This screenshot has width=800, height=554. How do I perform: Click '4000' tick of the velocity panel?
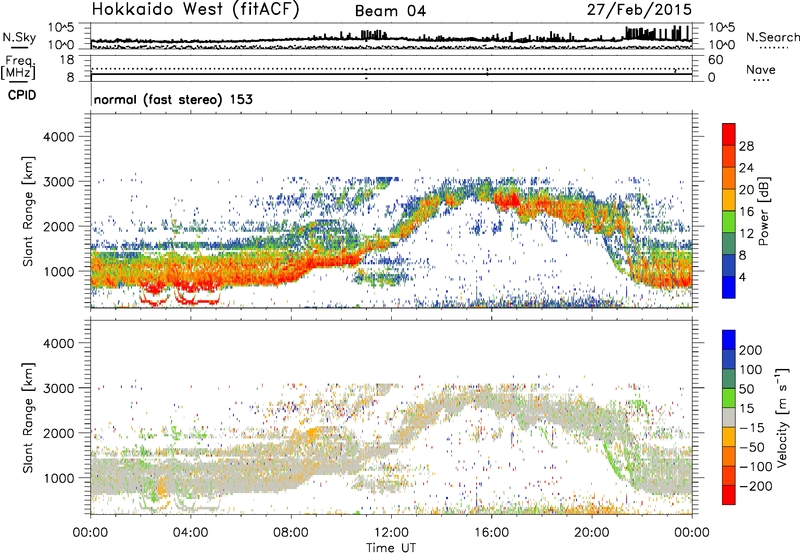(59, 343)
